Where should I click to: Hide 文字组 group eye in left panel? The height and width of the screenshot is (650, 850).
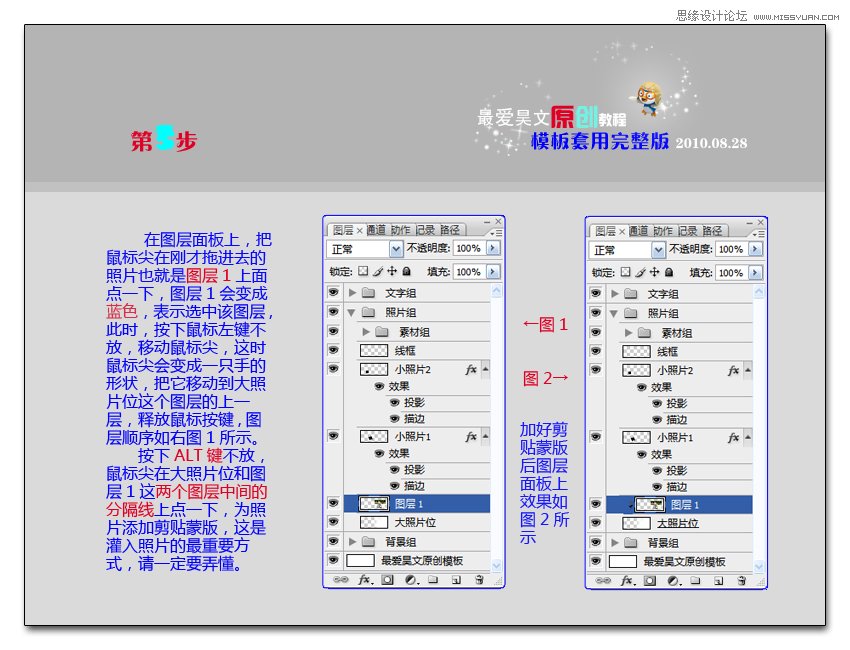point(333,293)
